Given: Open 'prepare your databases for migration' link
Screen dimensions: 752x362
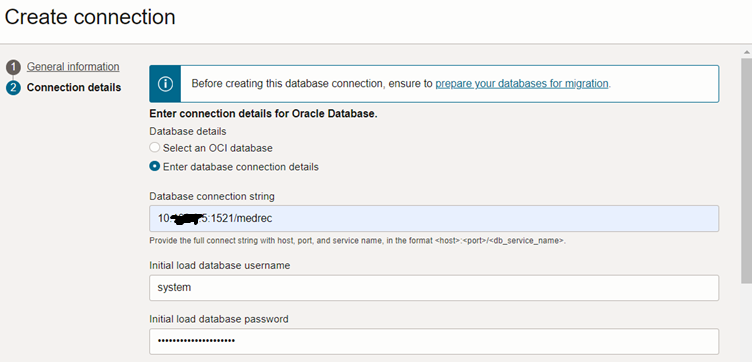Looking at the screenshot, I should coord(522,83).
